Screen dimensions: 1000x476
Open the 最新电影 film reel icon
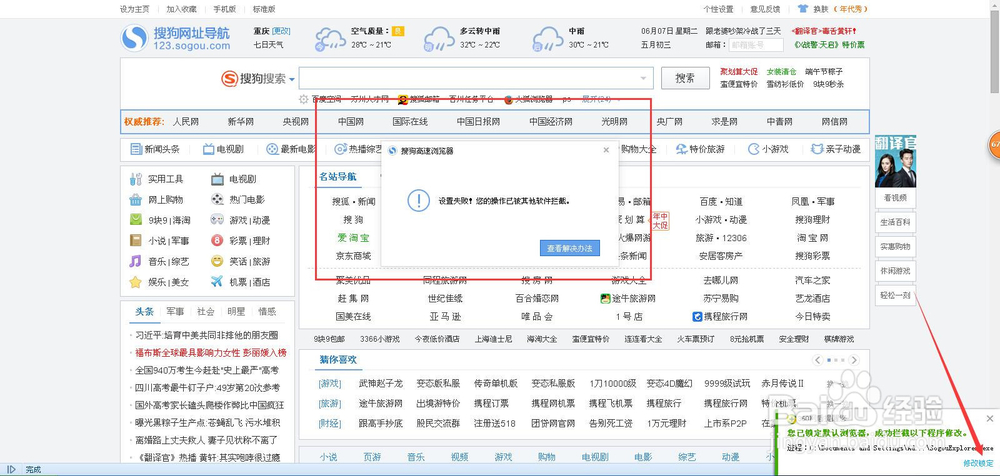(x=272, y=149)
